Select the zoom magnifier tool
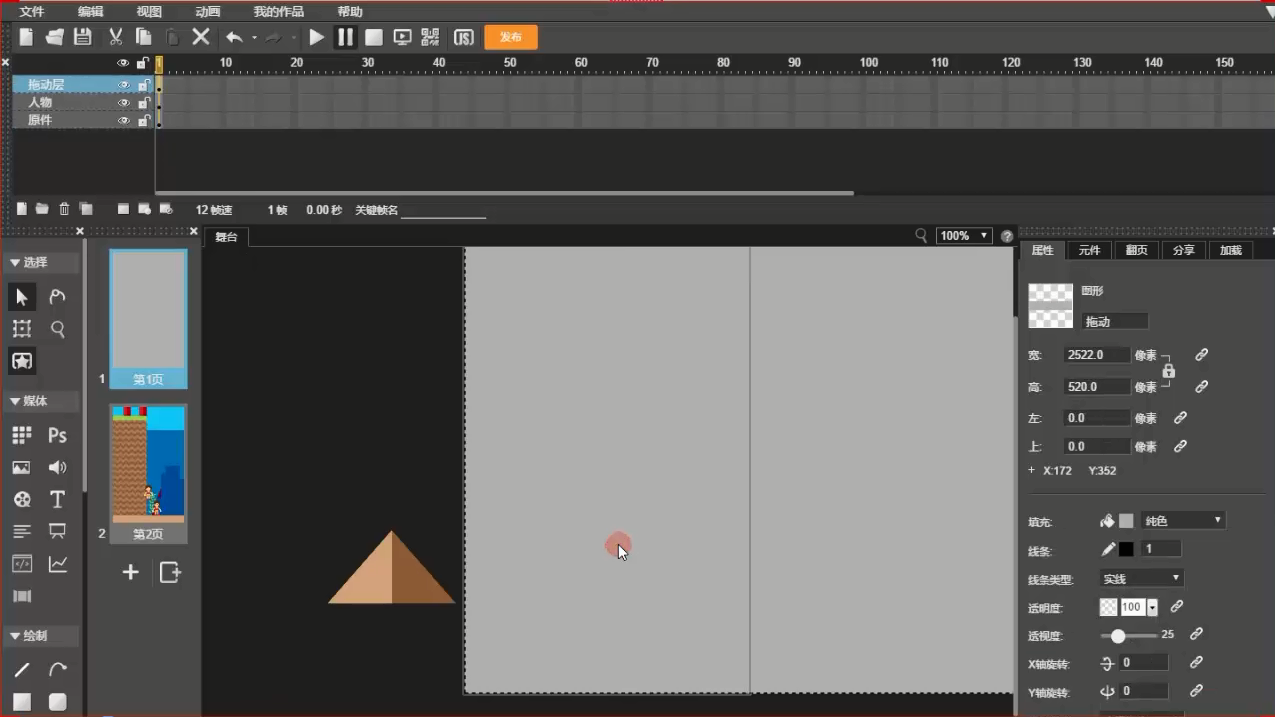Image resolution: width=1275 pixels, height=717 pixels. (58, 329)
